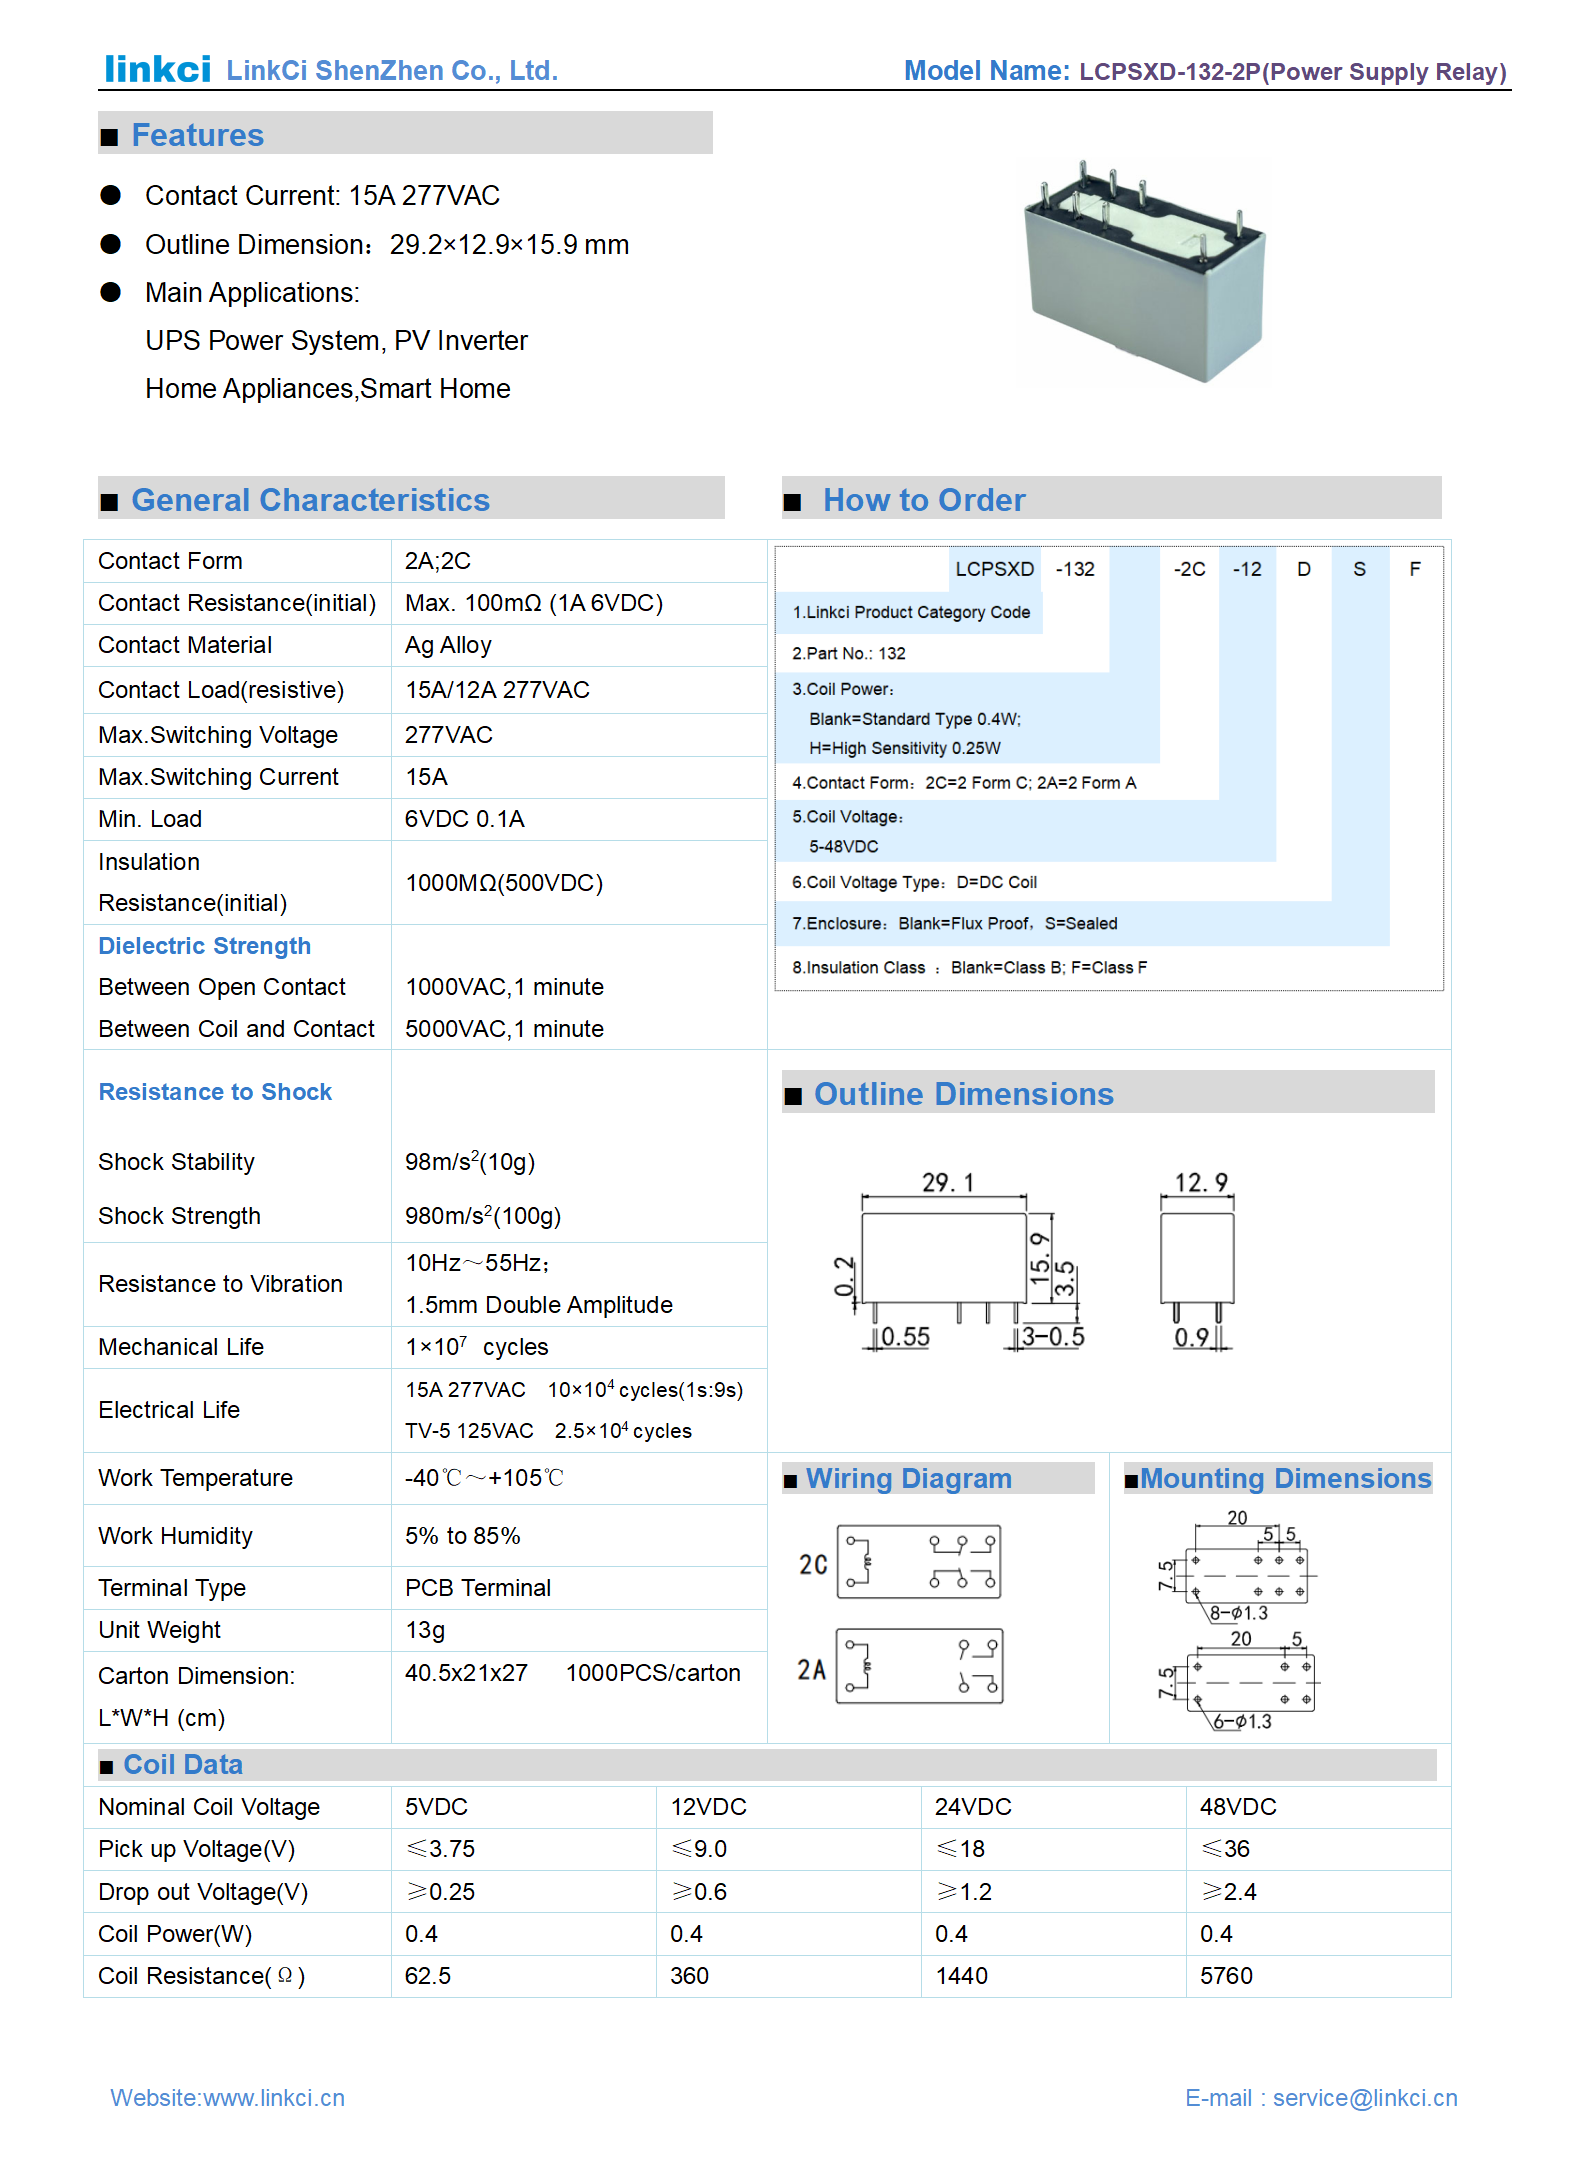Click the linkci logo in the header

point(157,69)
